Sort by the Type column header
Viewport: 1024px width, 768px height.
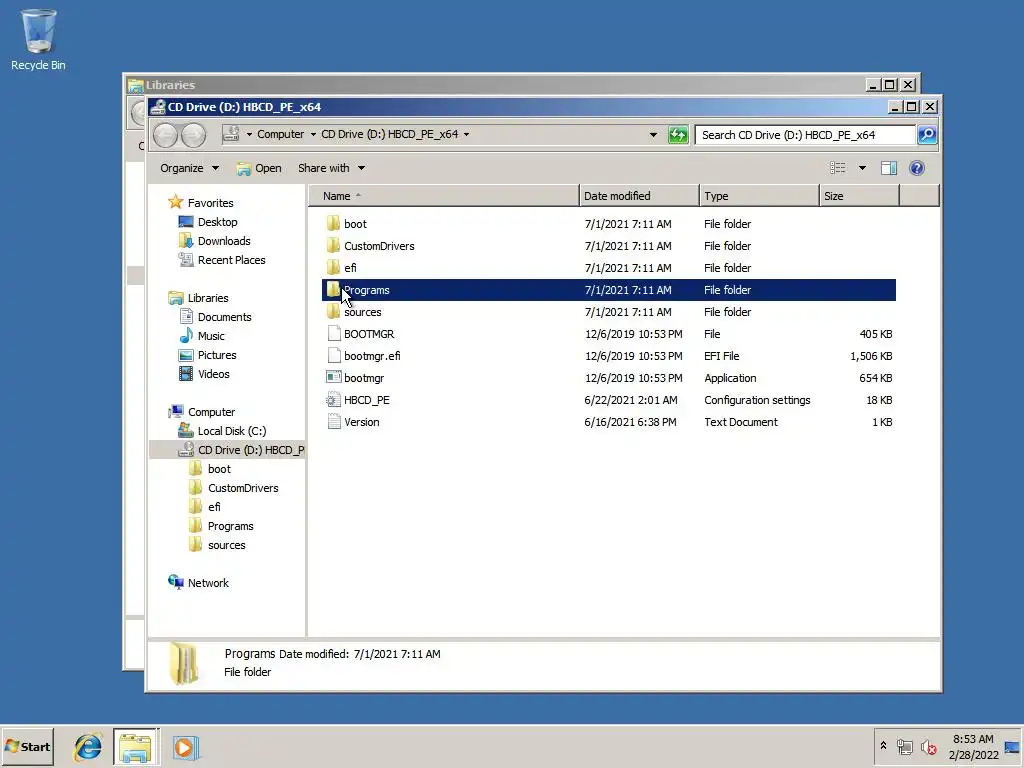pos(760,196)
